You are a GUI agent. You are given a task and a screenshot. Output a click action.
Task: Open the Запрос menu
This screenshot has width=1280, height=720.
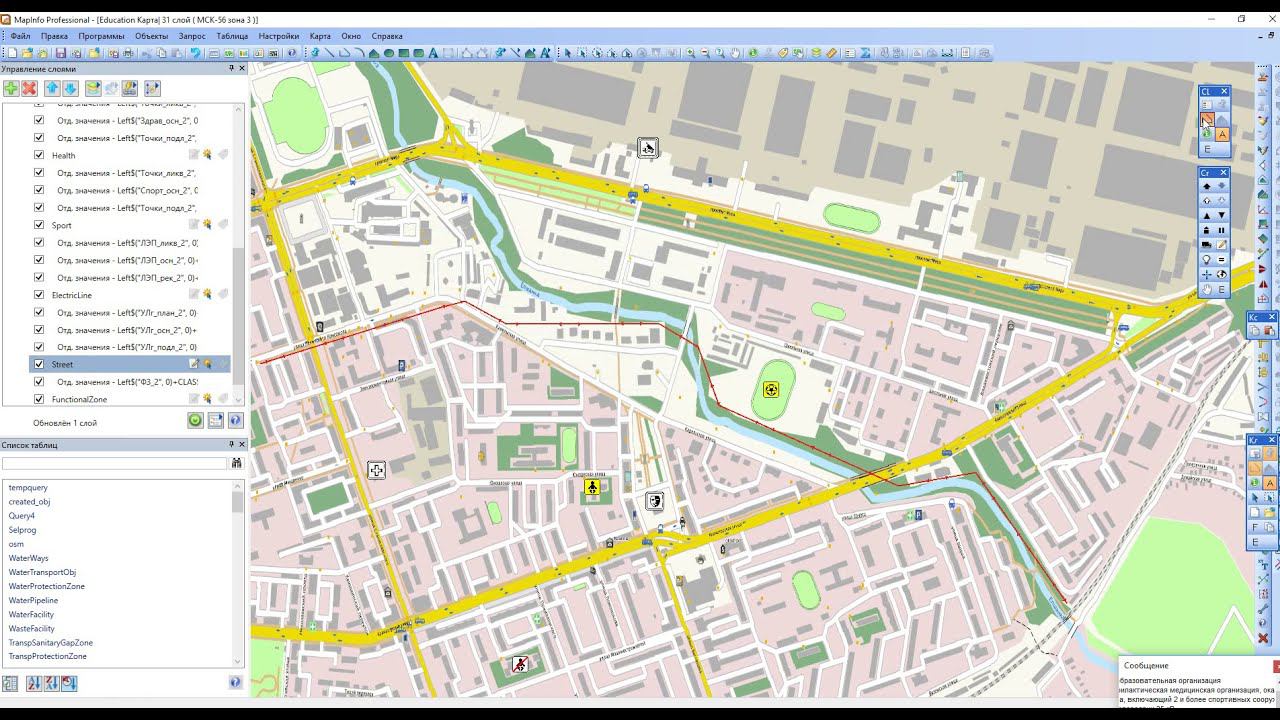point(192,36)
